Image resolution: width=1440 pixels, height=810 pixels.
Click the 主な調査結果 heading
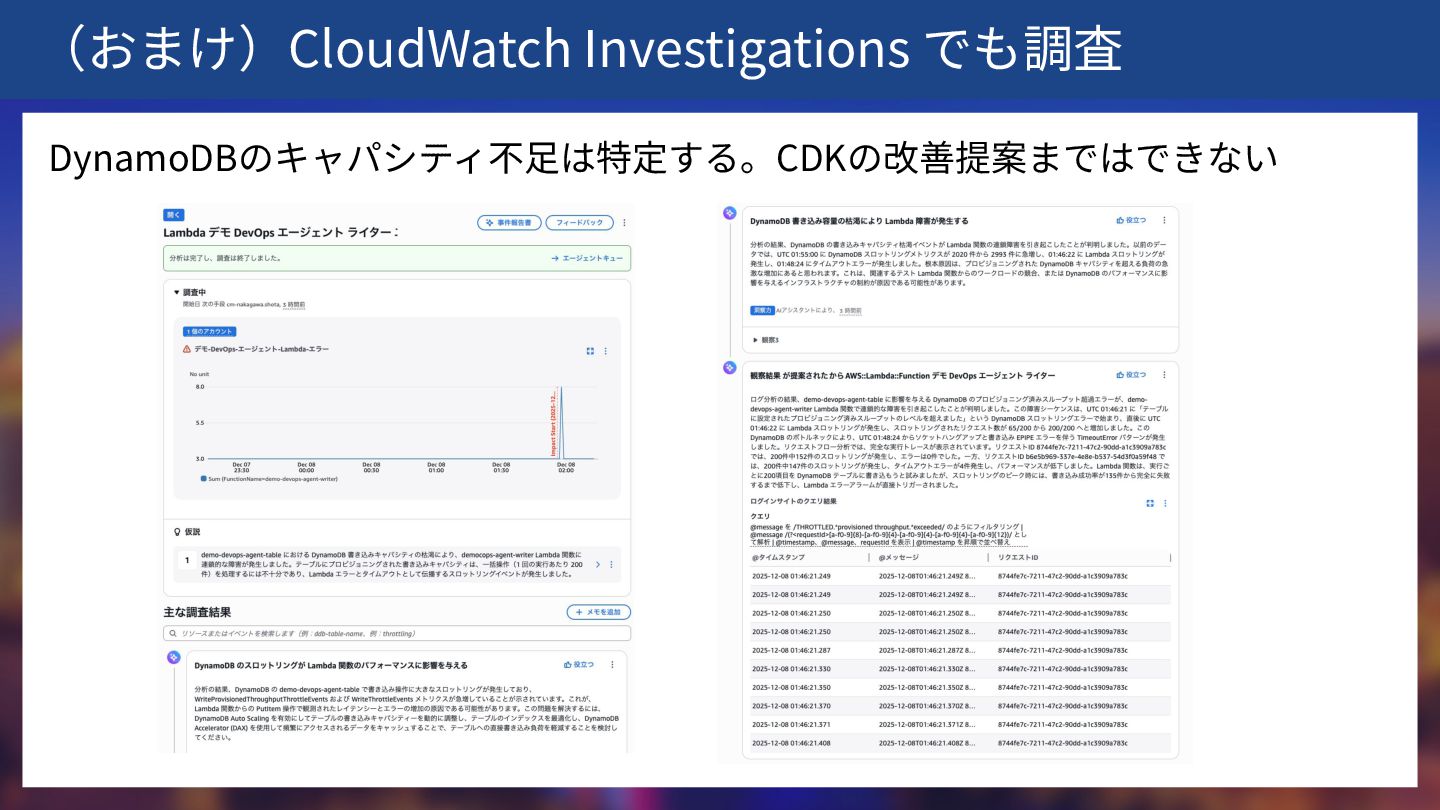point(198,612)
